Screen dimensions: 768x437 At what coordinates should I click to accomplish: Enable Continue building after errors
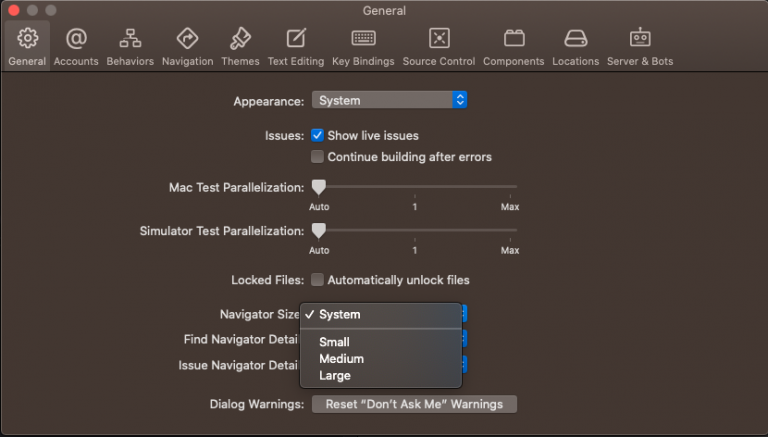click(x=317, y=157)
